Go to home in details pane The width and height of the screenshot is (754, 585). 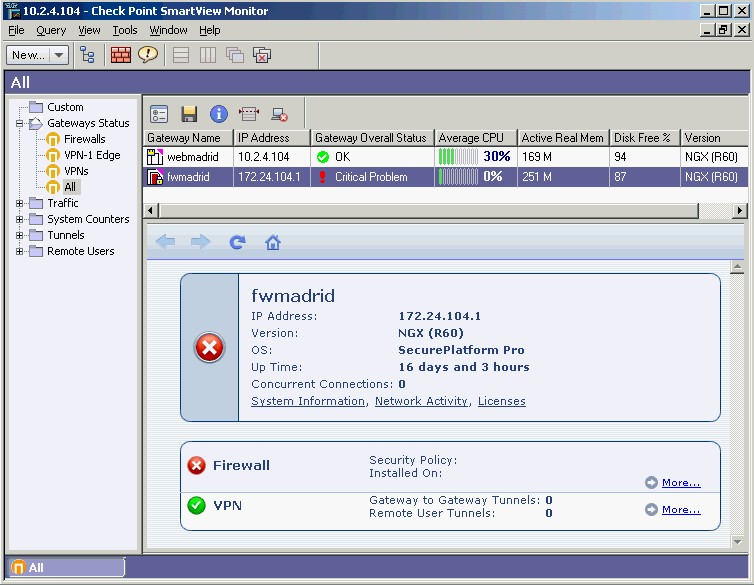coord(272,242)
